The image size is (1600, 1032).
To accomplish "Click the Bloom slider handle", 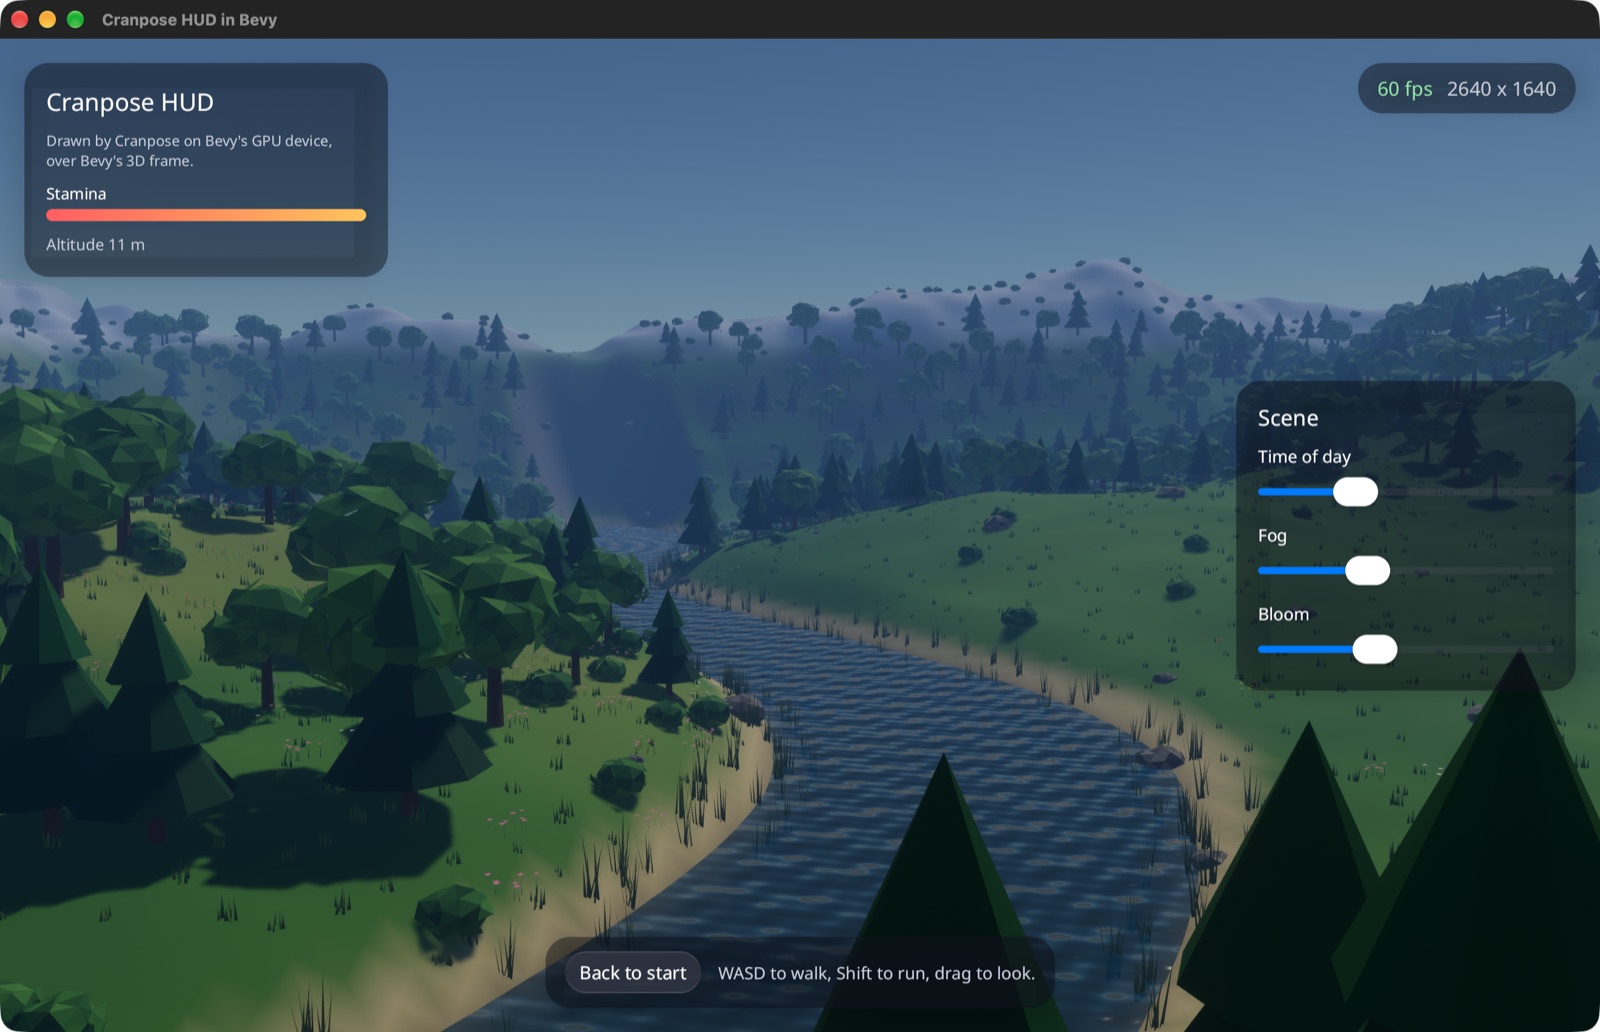I will (x=1374, y=650).
